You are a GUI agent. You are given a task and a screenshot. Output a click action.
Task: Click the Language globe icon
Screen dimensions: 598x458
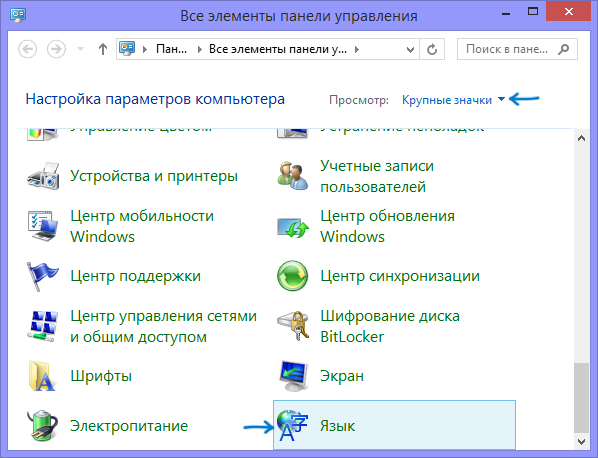tap(293, 426)
